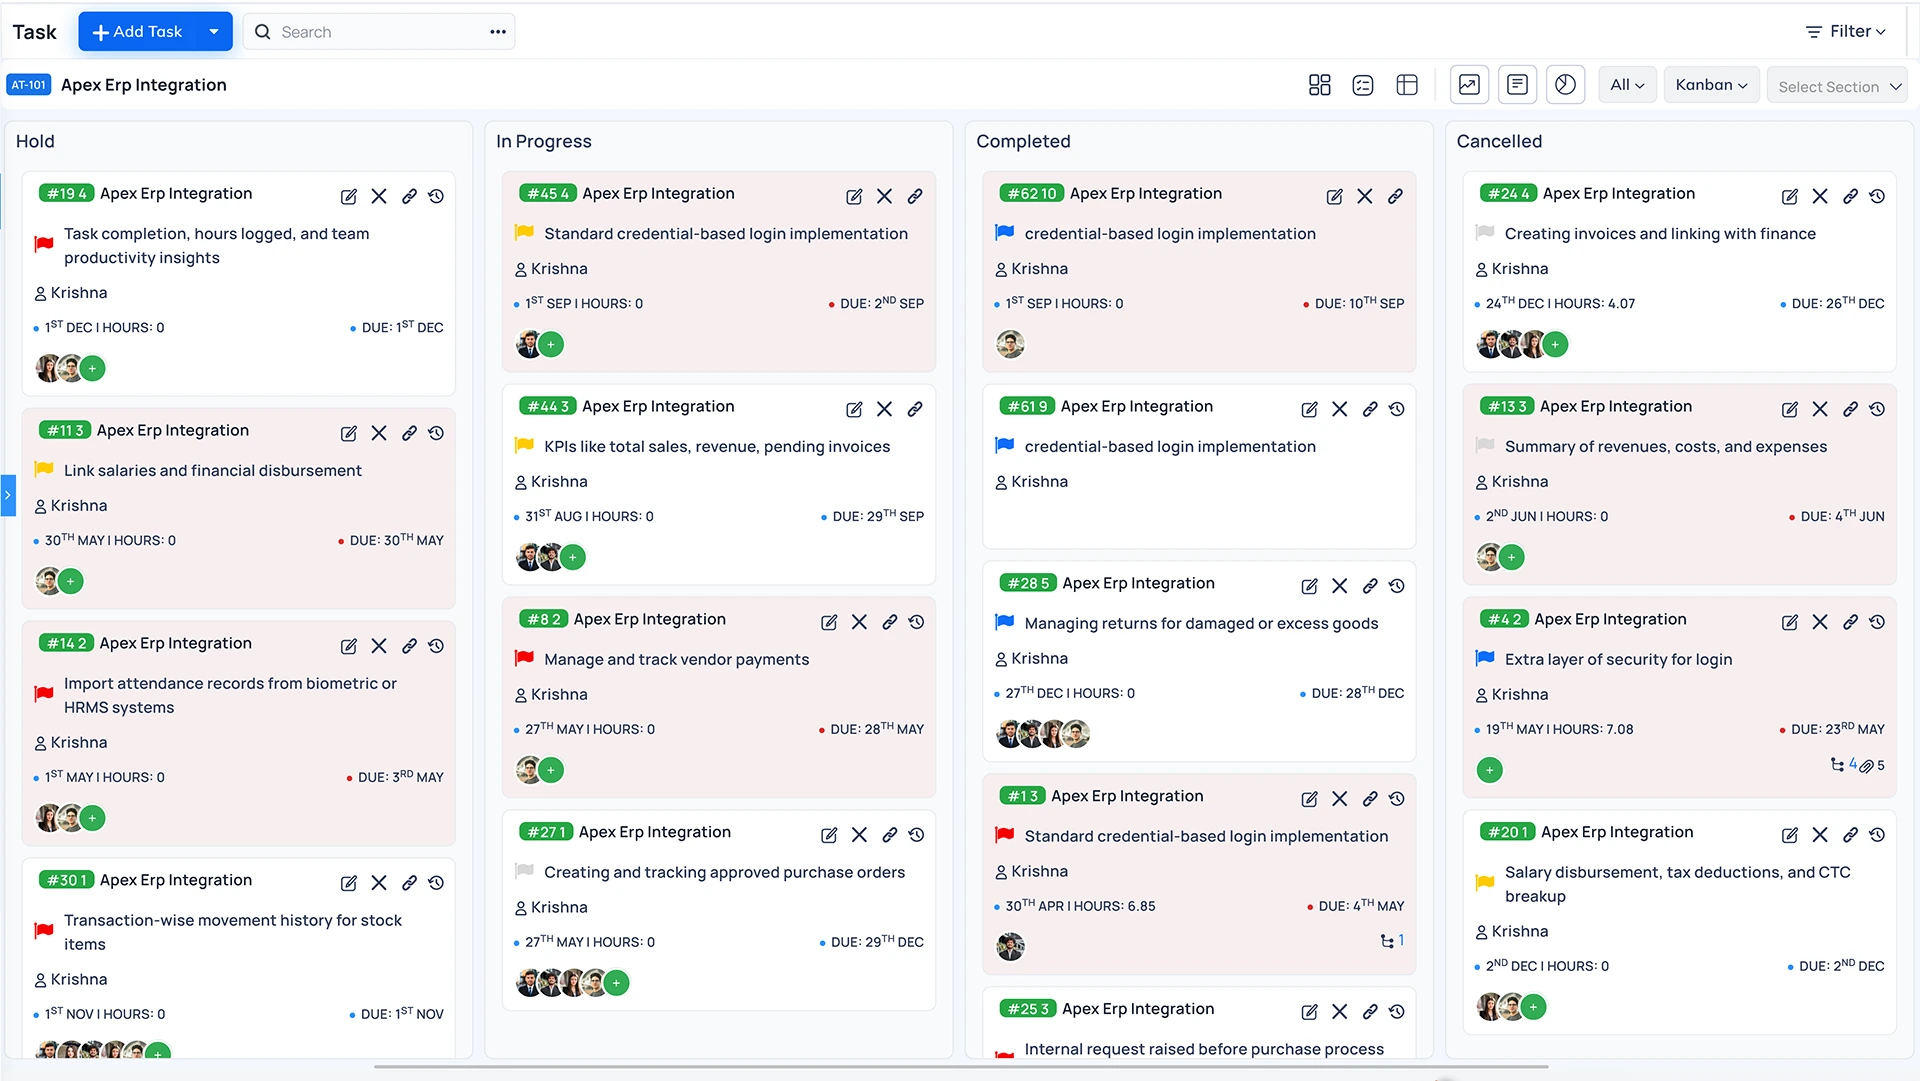1920x1081 pixels.
Task: Edit task #45 4 with the pencil icon
Action: click(854, 197)
